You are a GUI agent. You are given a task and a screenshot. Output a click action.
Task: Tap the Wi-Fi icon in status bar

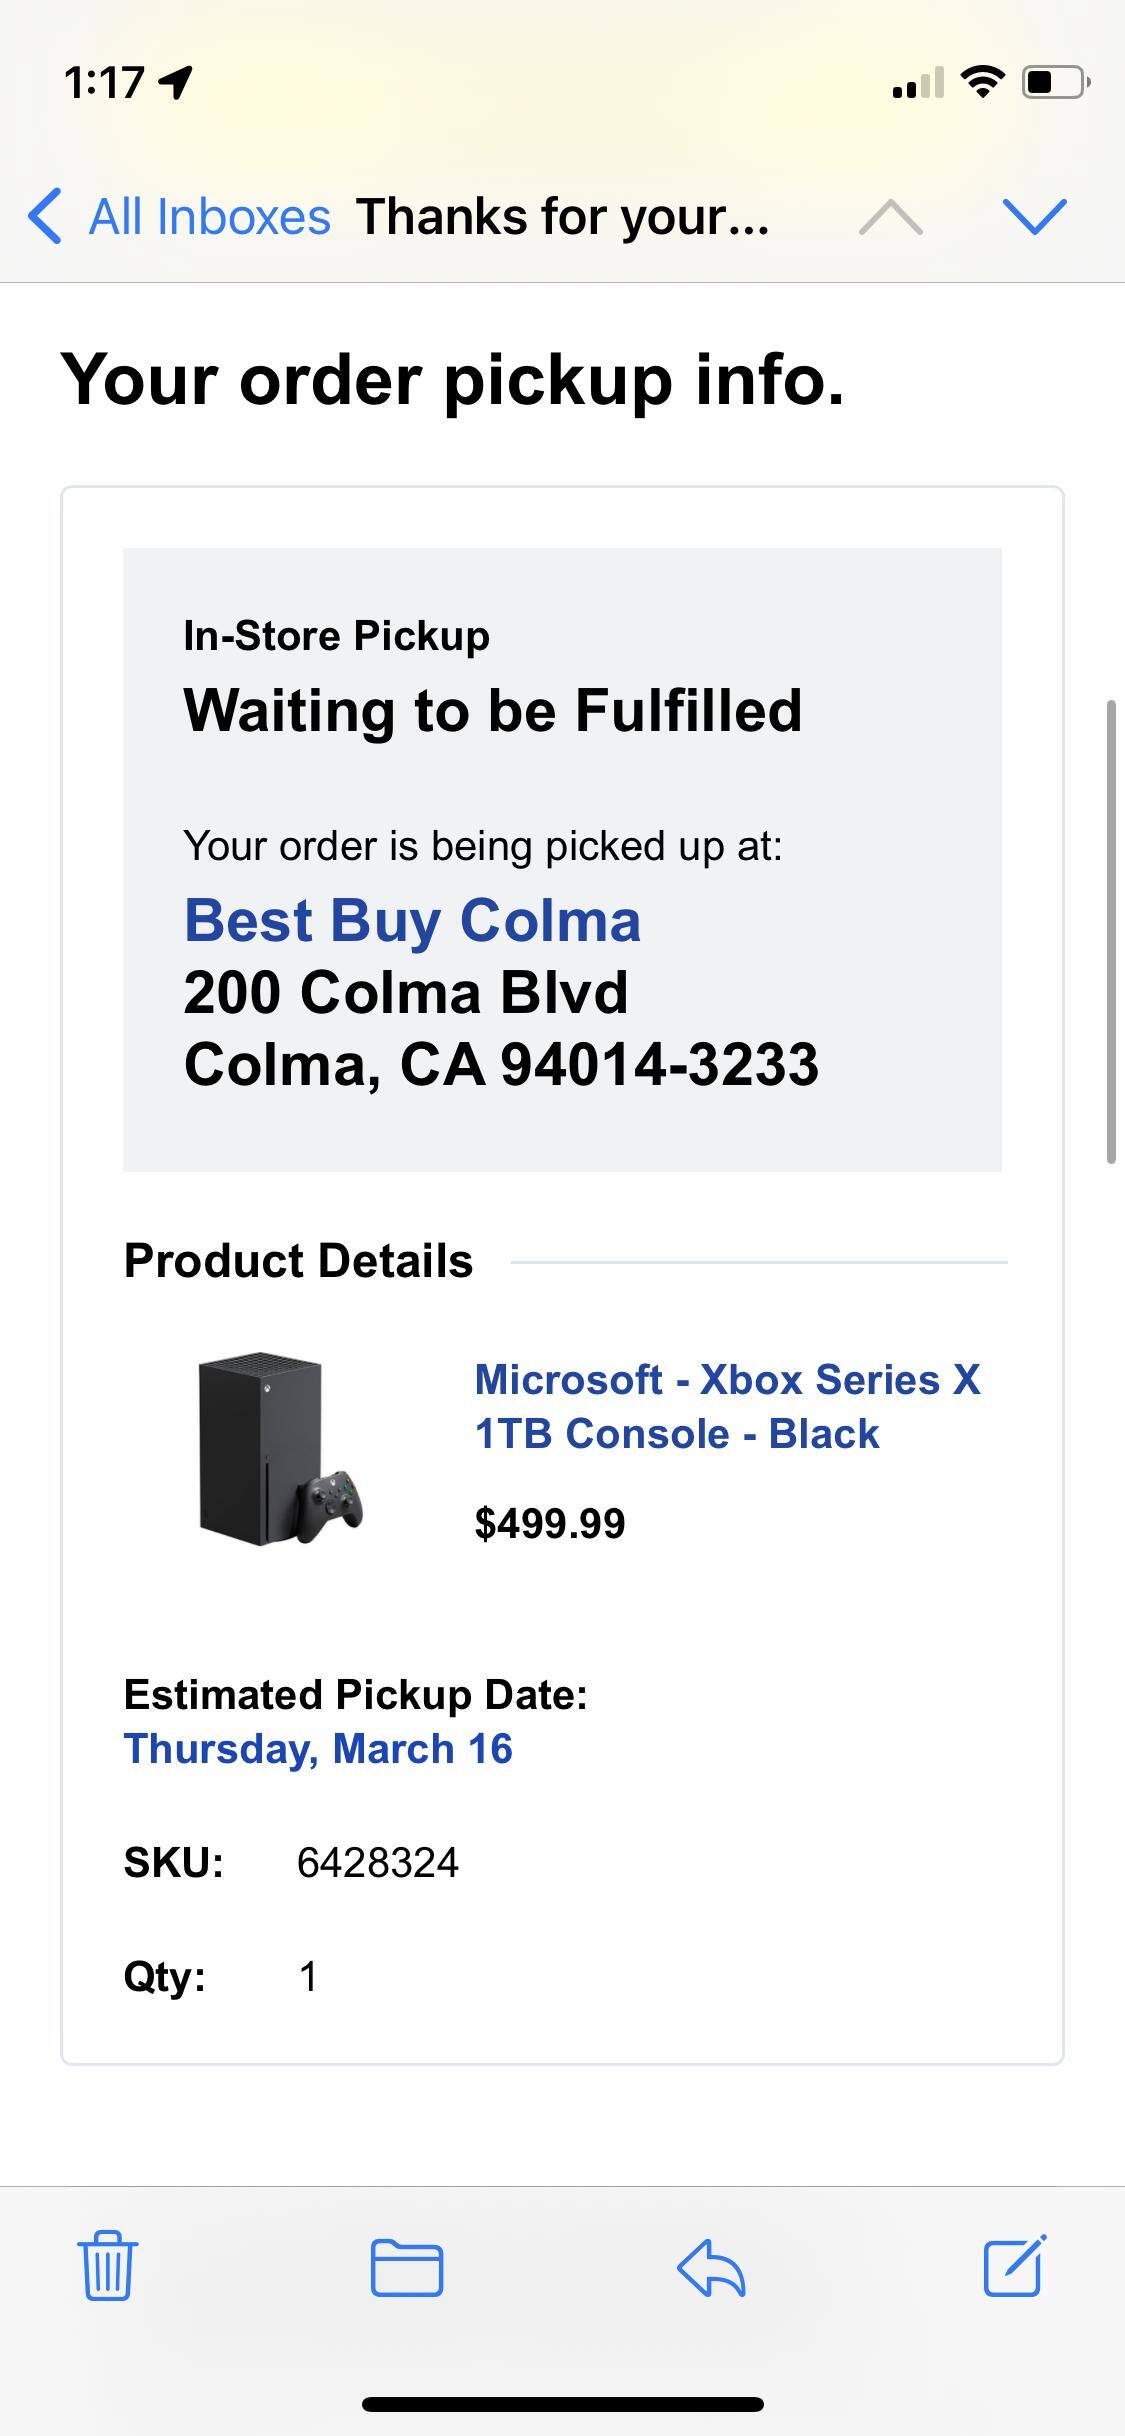coord(983,82)
